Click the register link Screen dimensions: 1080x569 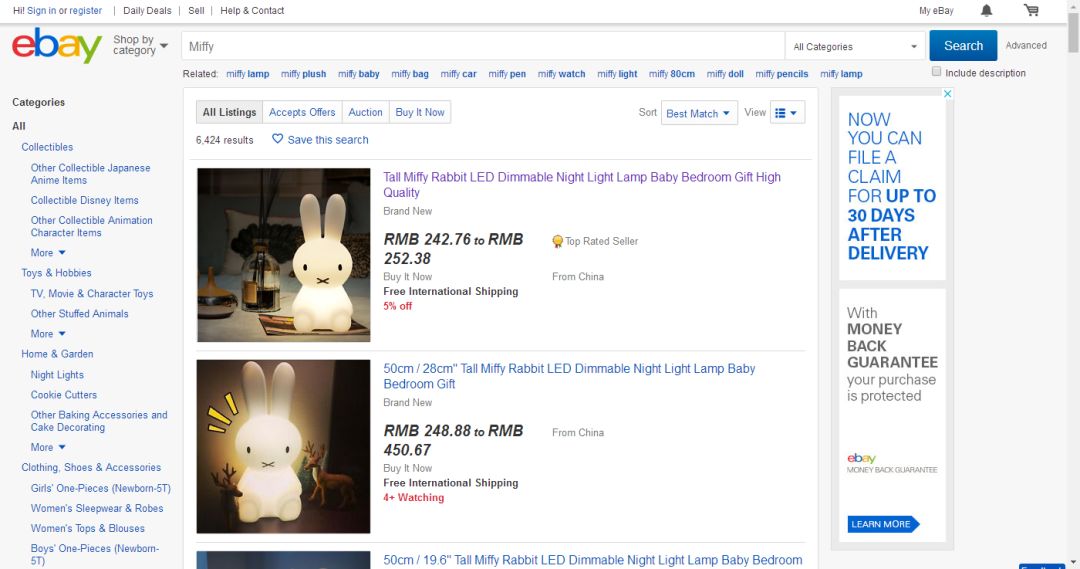pos(85,10)
